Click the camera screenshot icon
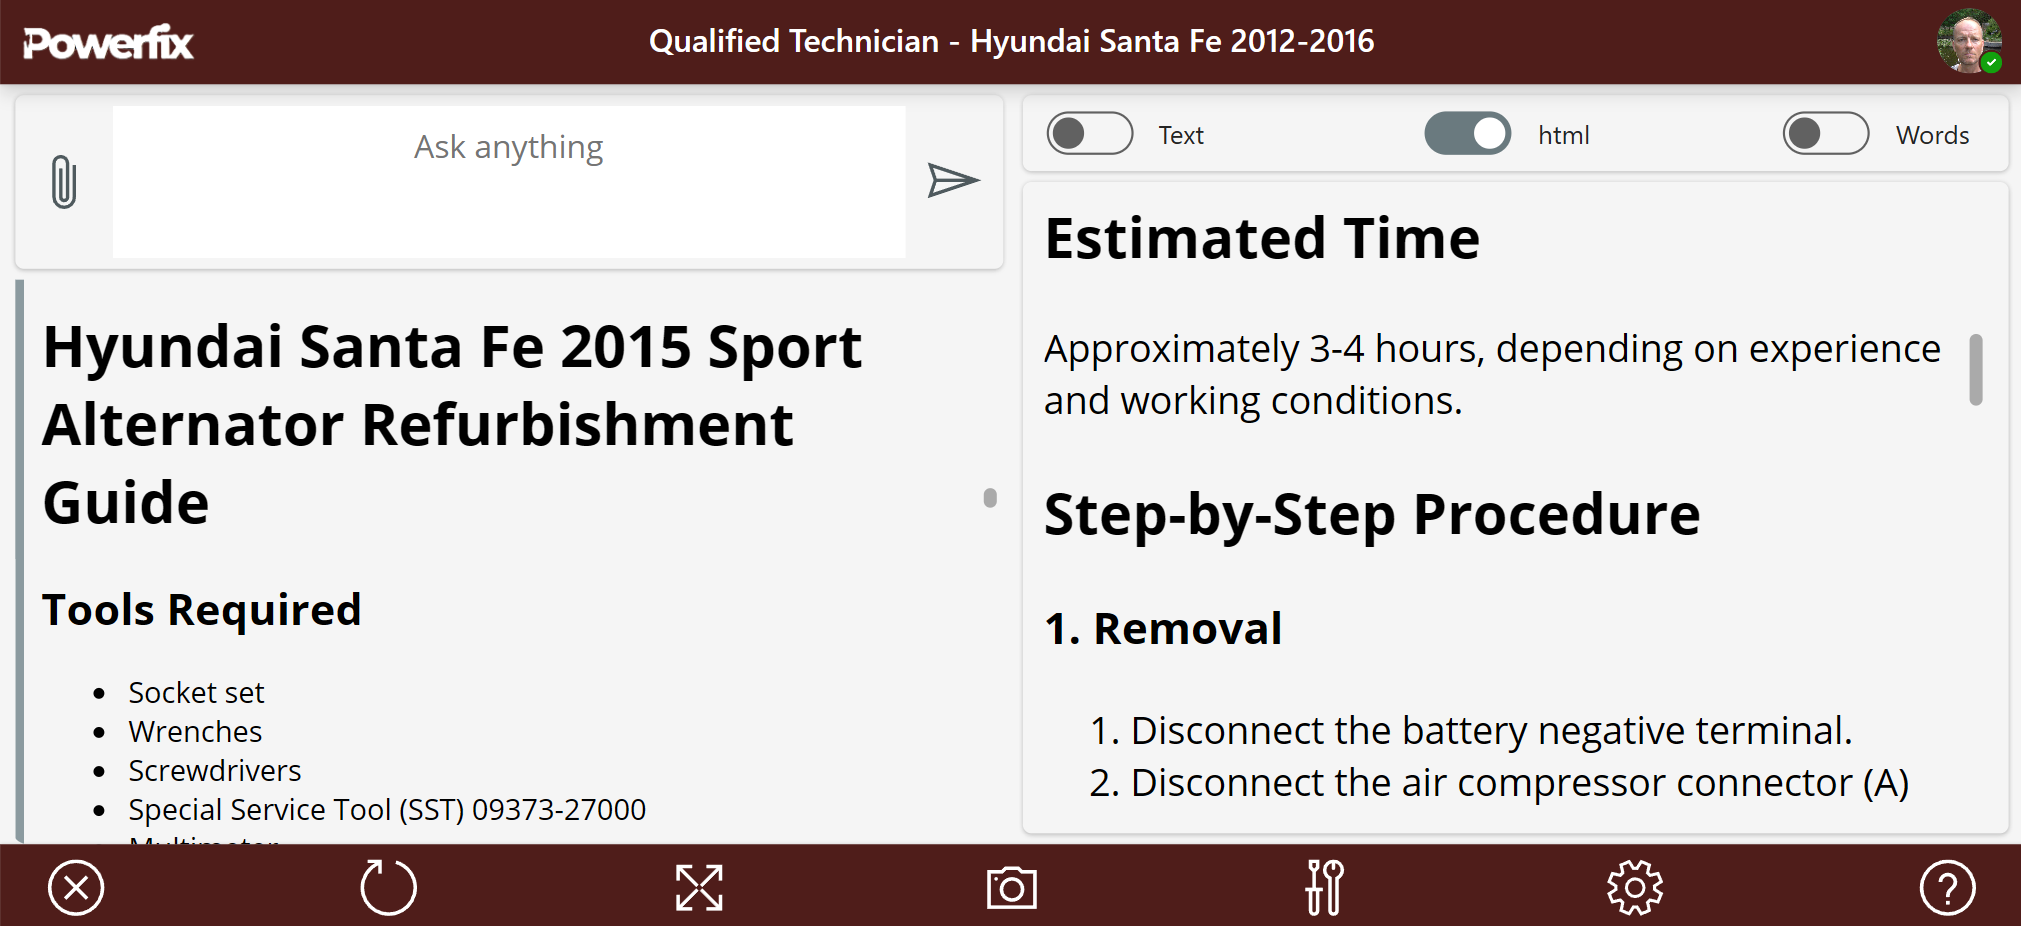Image resolution: width=2021 pixels, height=926 pixels. coord(1011,888)
